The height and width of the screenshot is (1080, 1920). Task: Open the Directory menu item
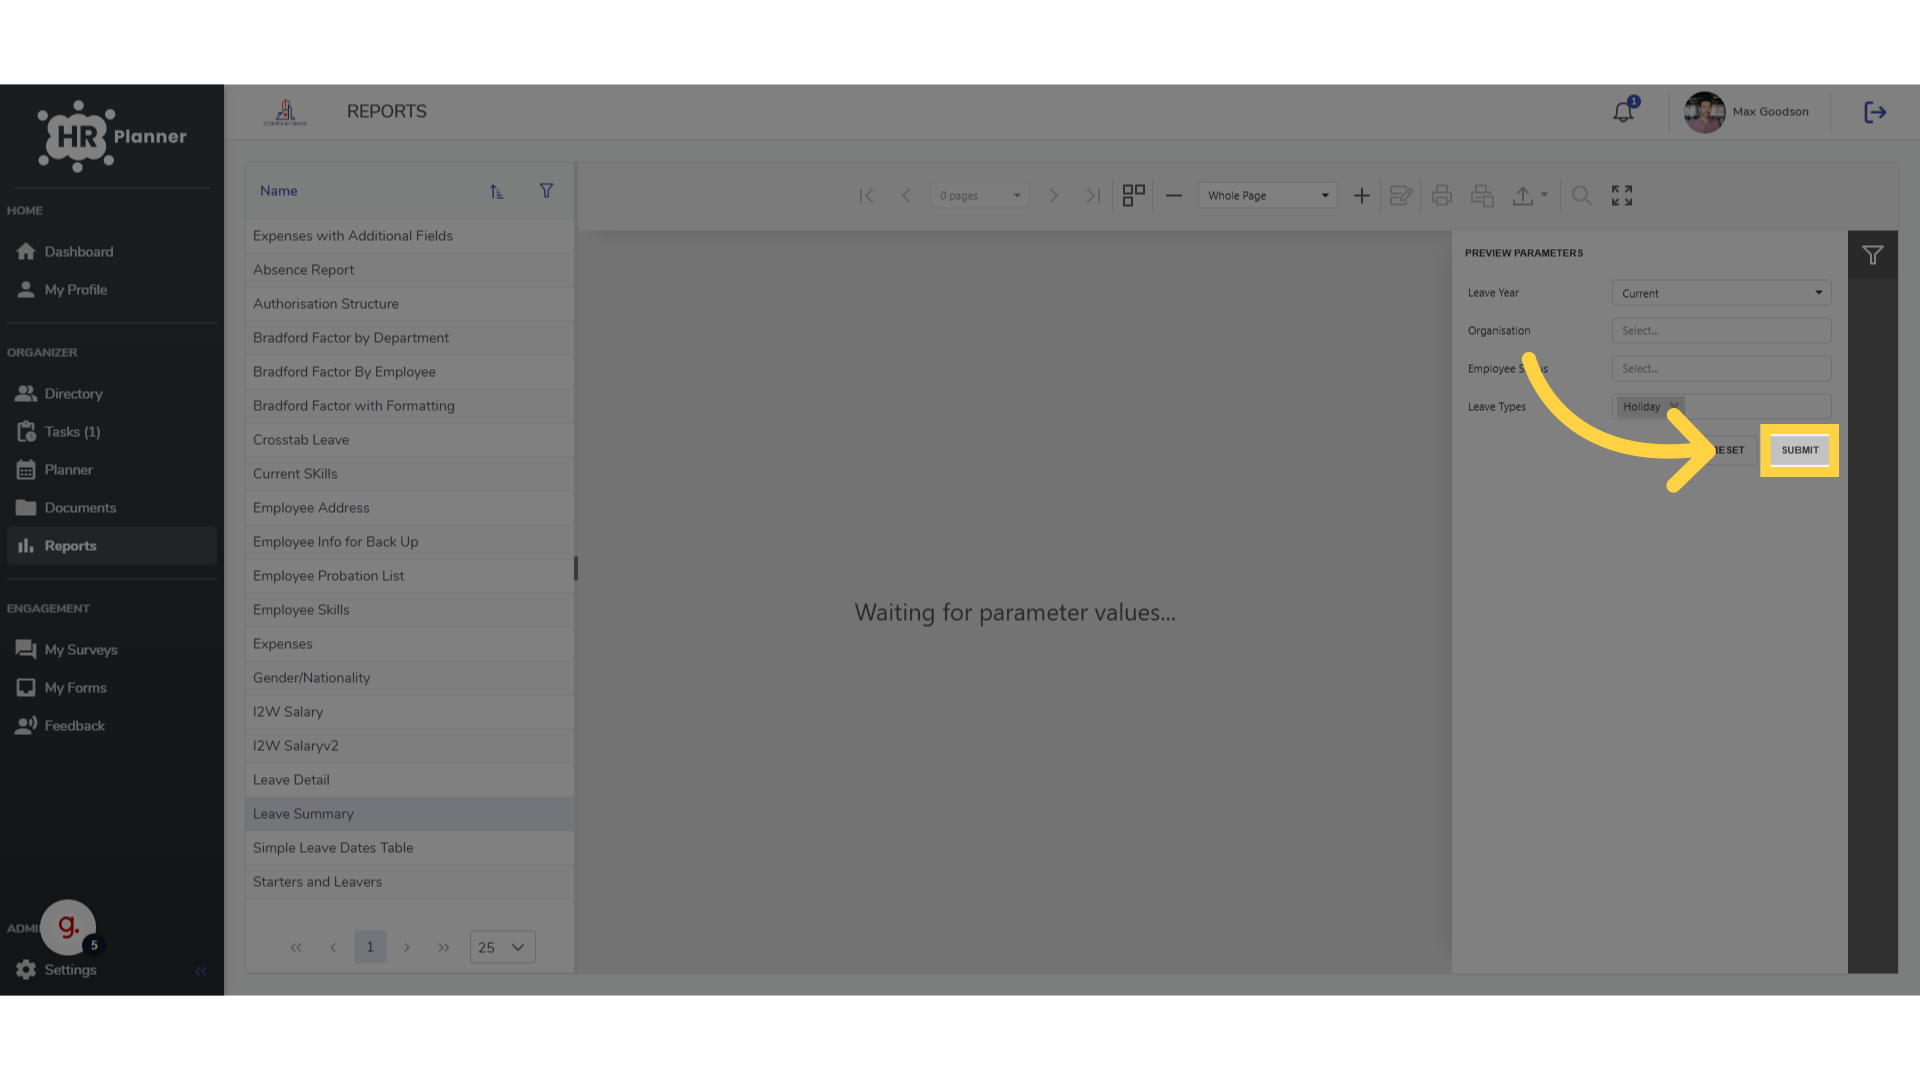click(111, 394)
